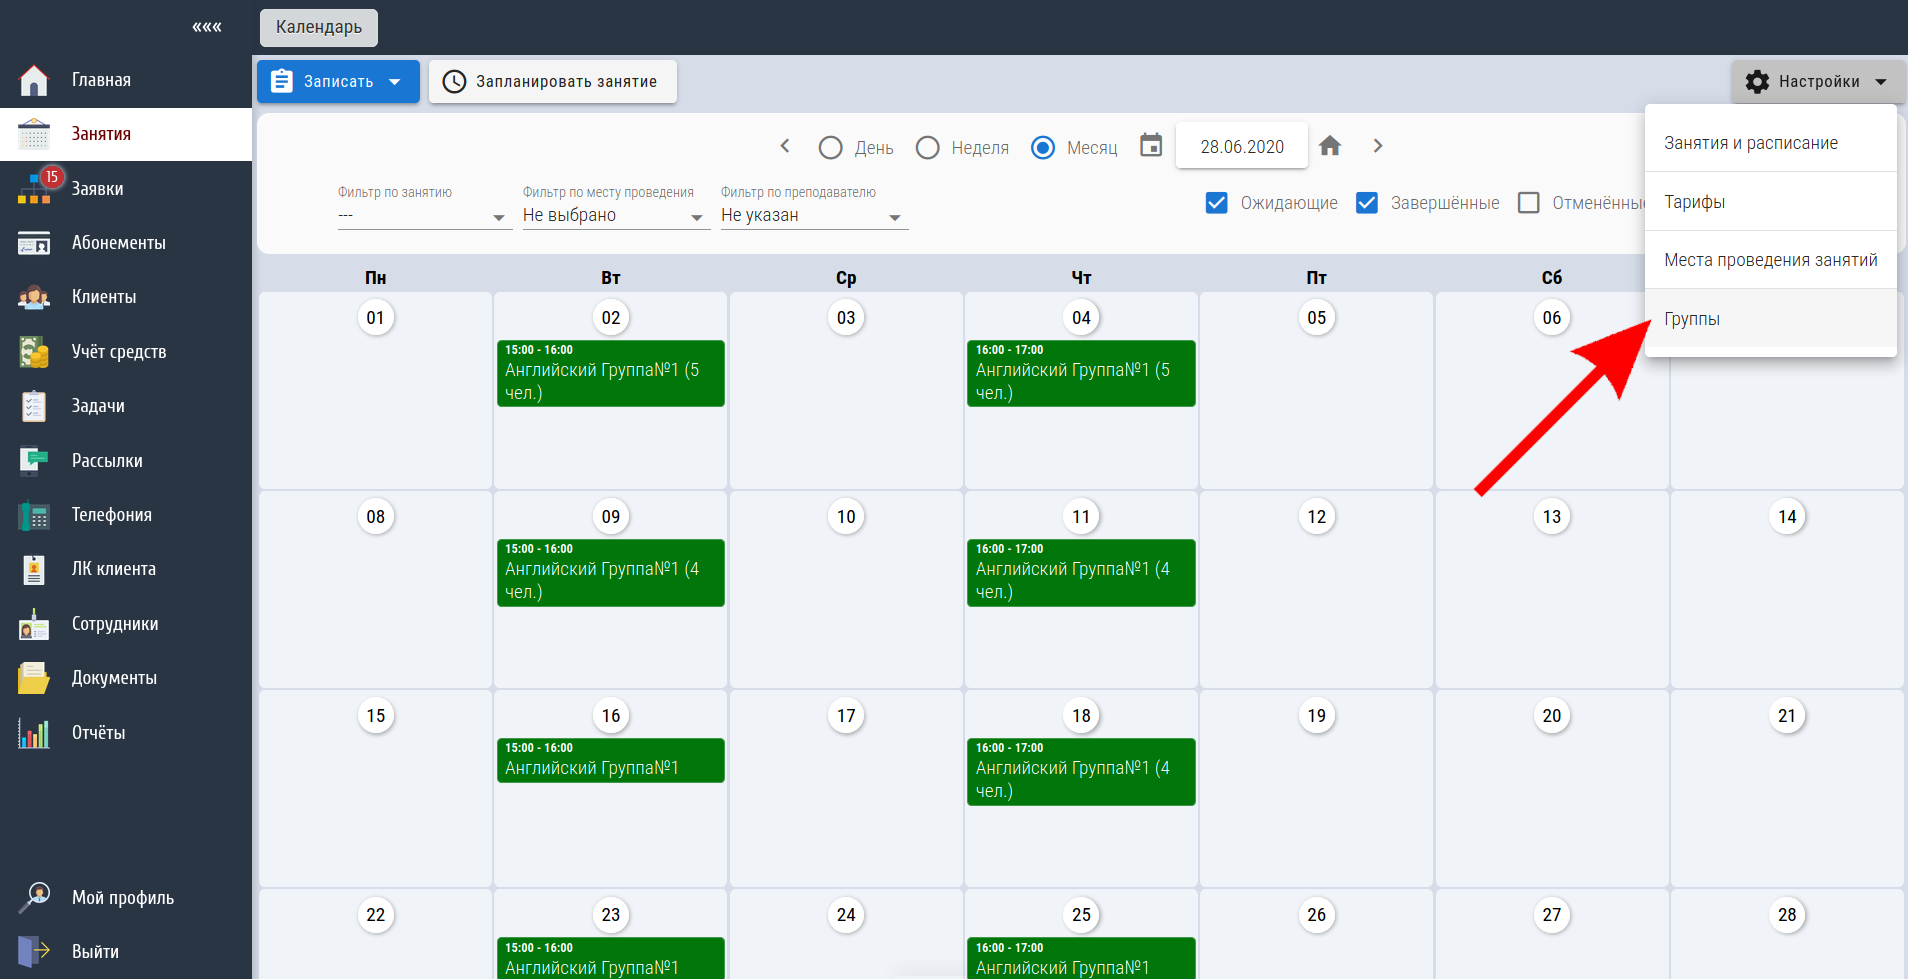Open lesson on 16 at 15:00

click(611, 760)
